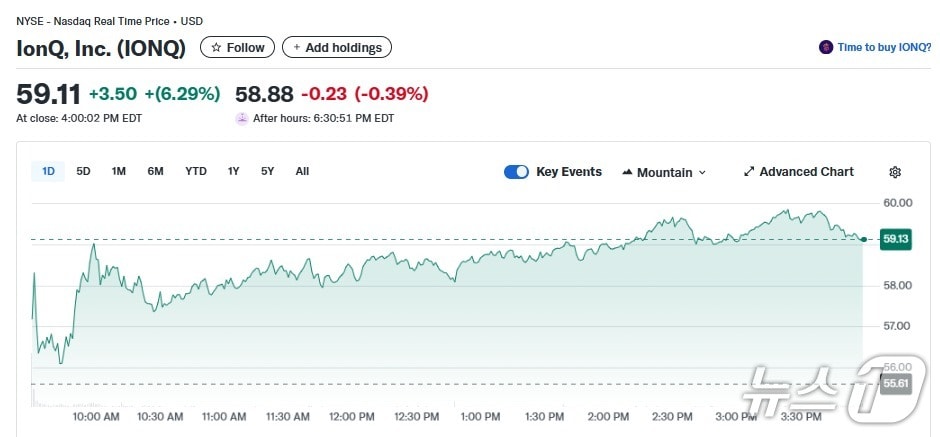Show the All time range
This screenshot has width=940, height=437.
coord(302,171)
